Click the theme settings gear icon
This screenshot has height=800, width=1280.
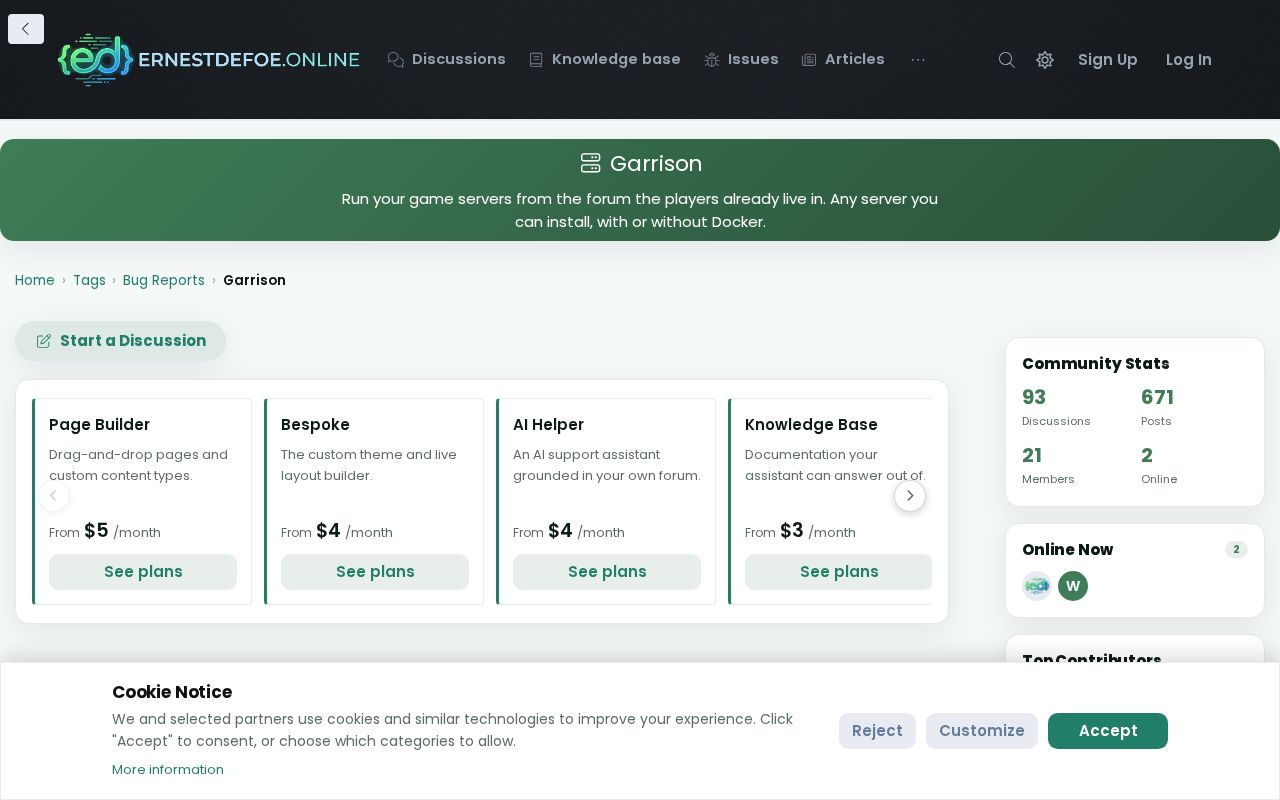1045,60
